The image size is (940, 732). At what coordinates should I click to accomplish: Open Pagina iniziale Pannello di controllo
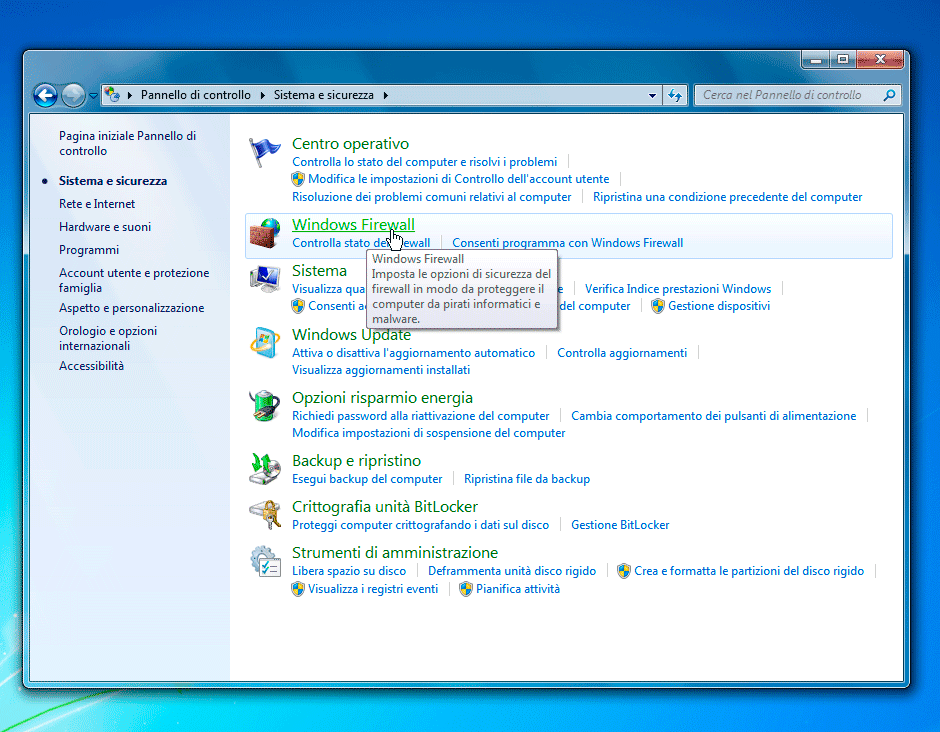[x=128, y=143]
